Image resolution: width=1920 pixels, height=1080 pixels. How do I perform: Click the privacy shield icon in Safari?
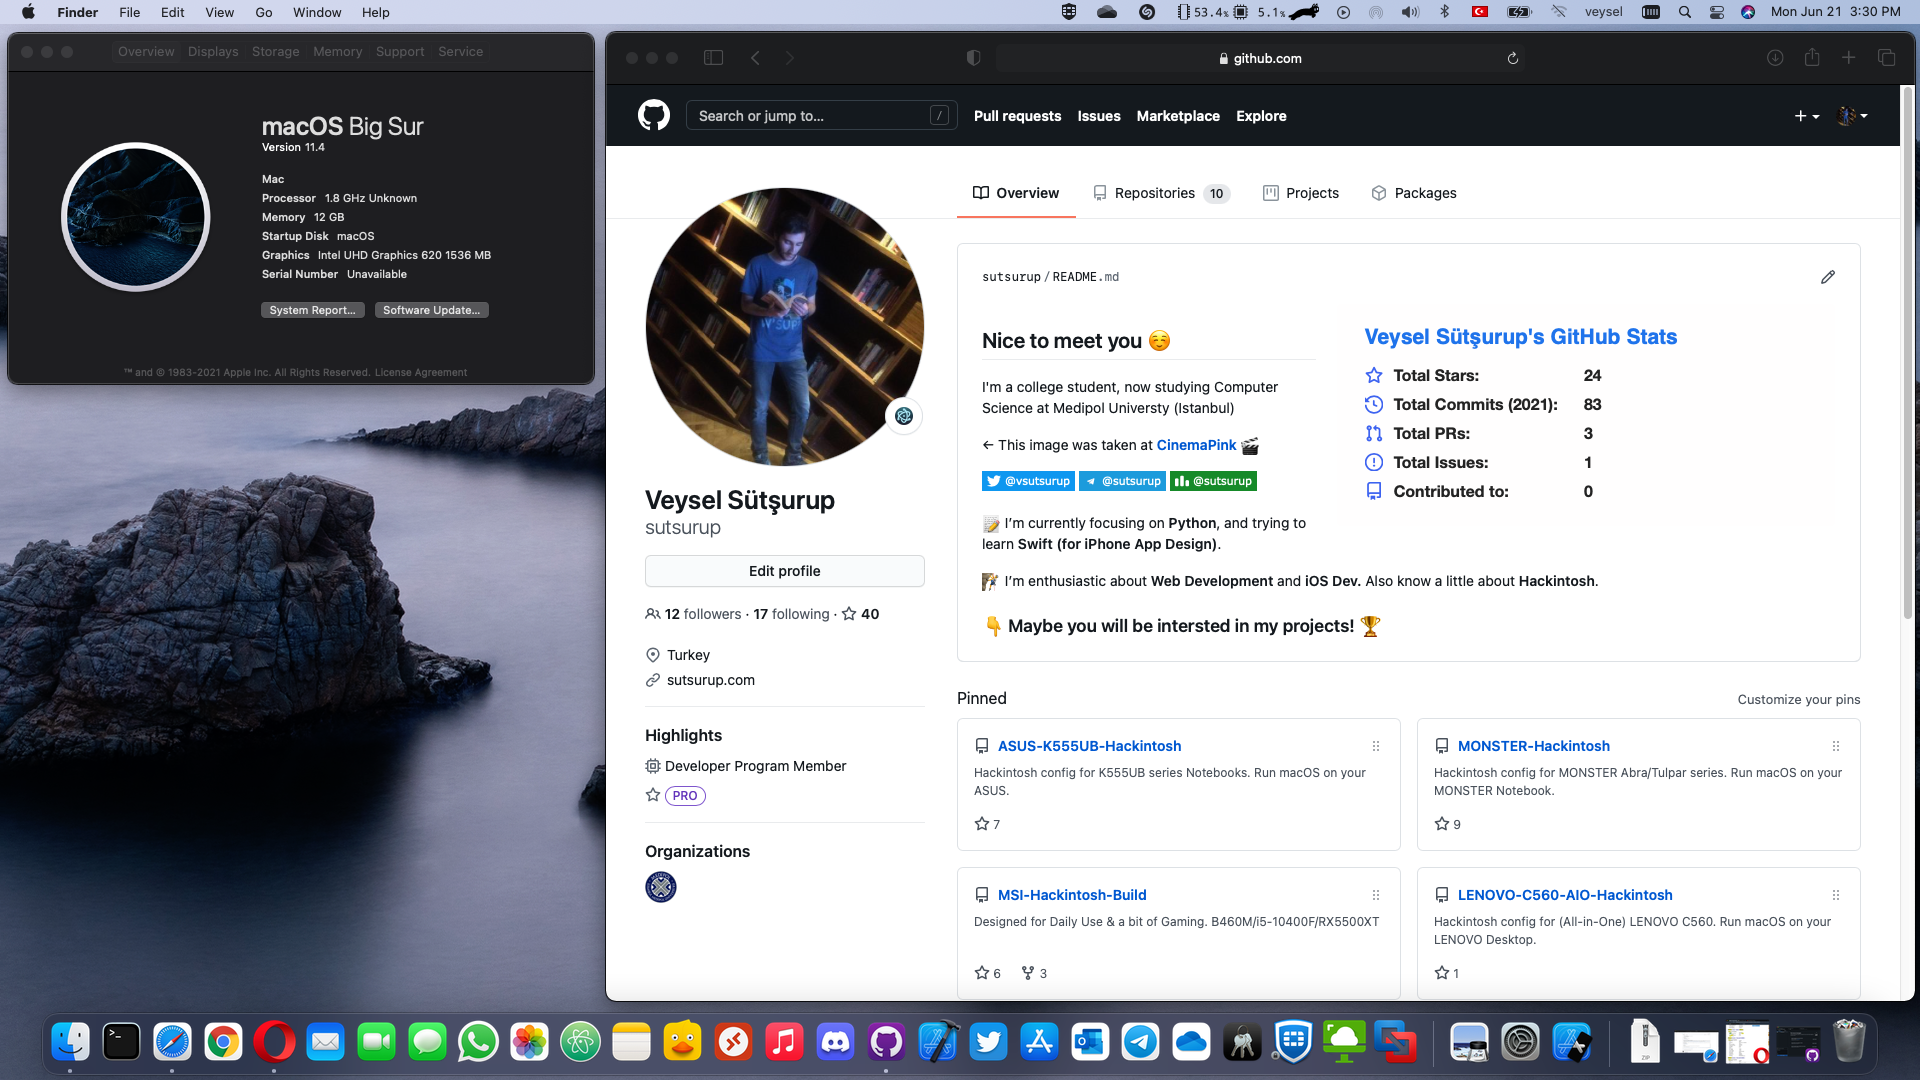click(x=973, y=58)
